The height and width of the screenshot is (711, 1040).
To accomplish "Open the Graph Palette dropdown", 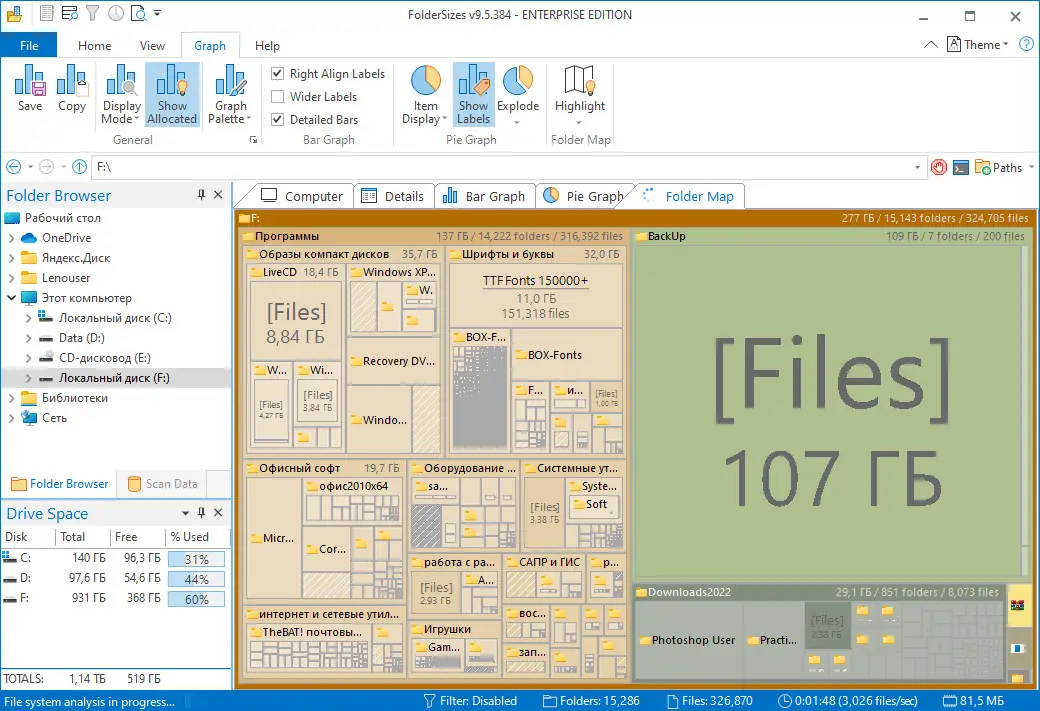I will (x=230, y=94).
